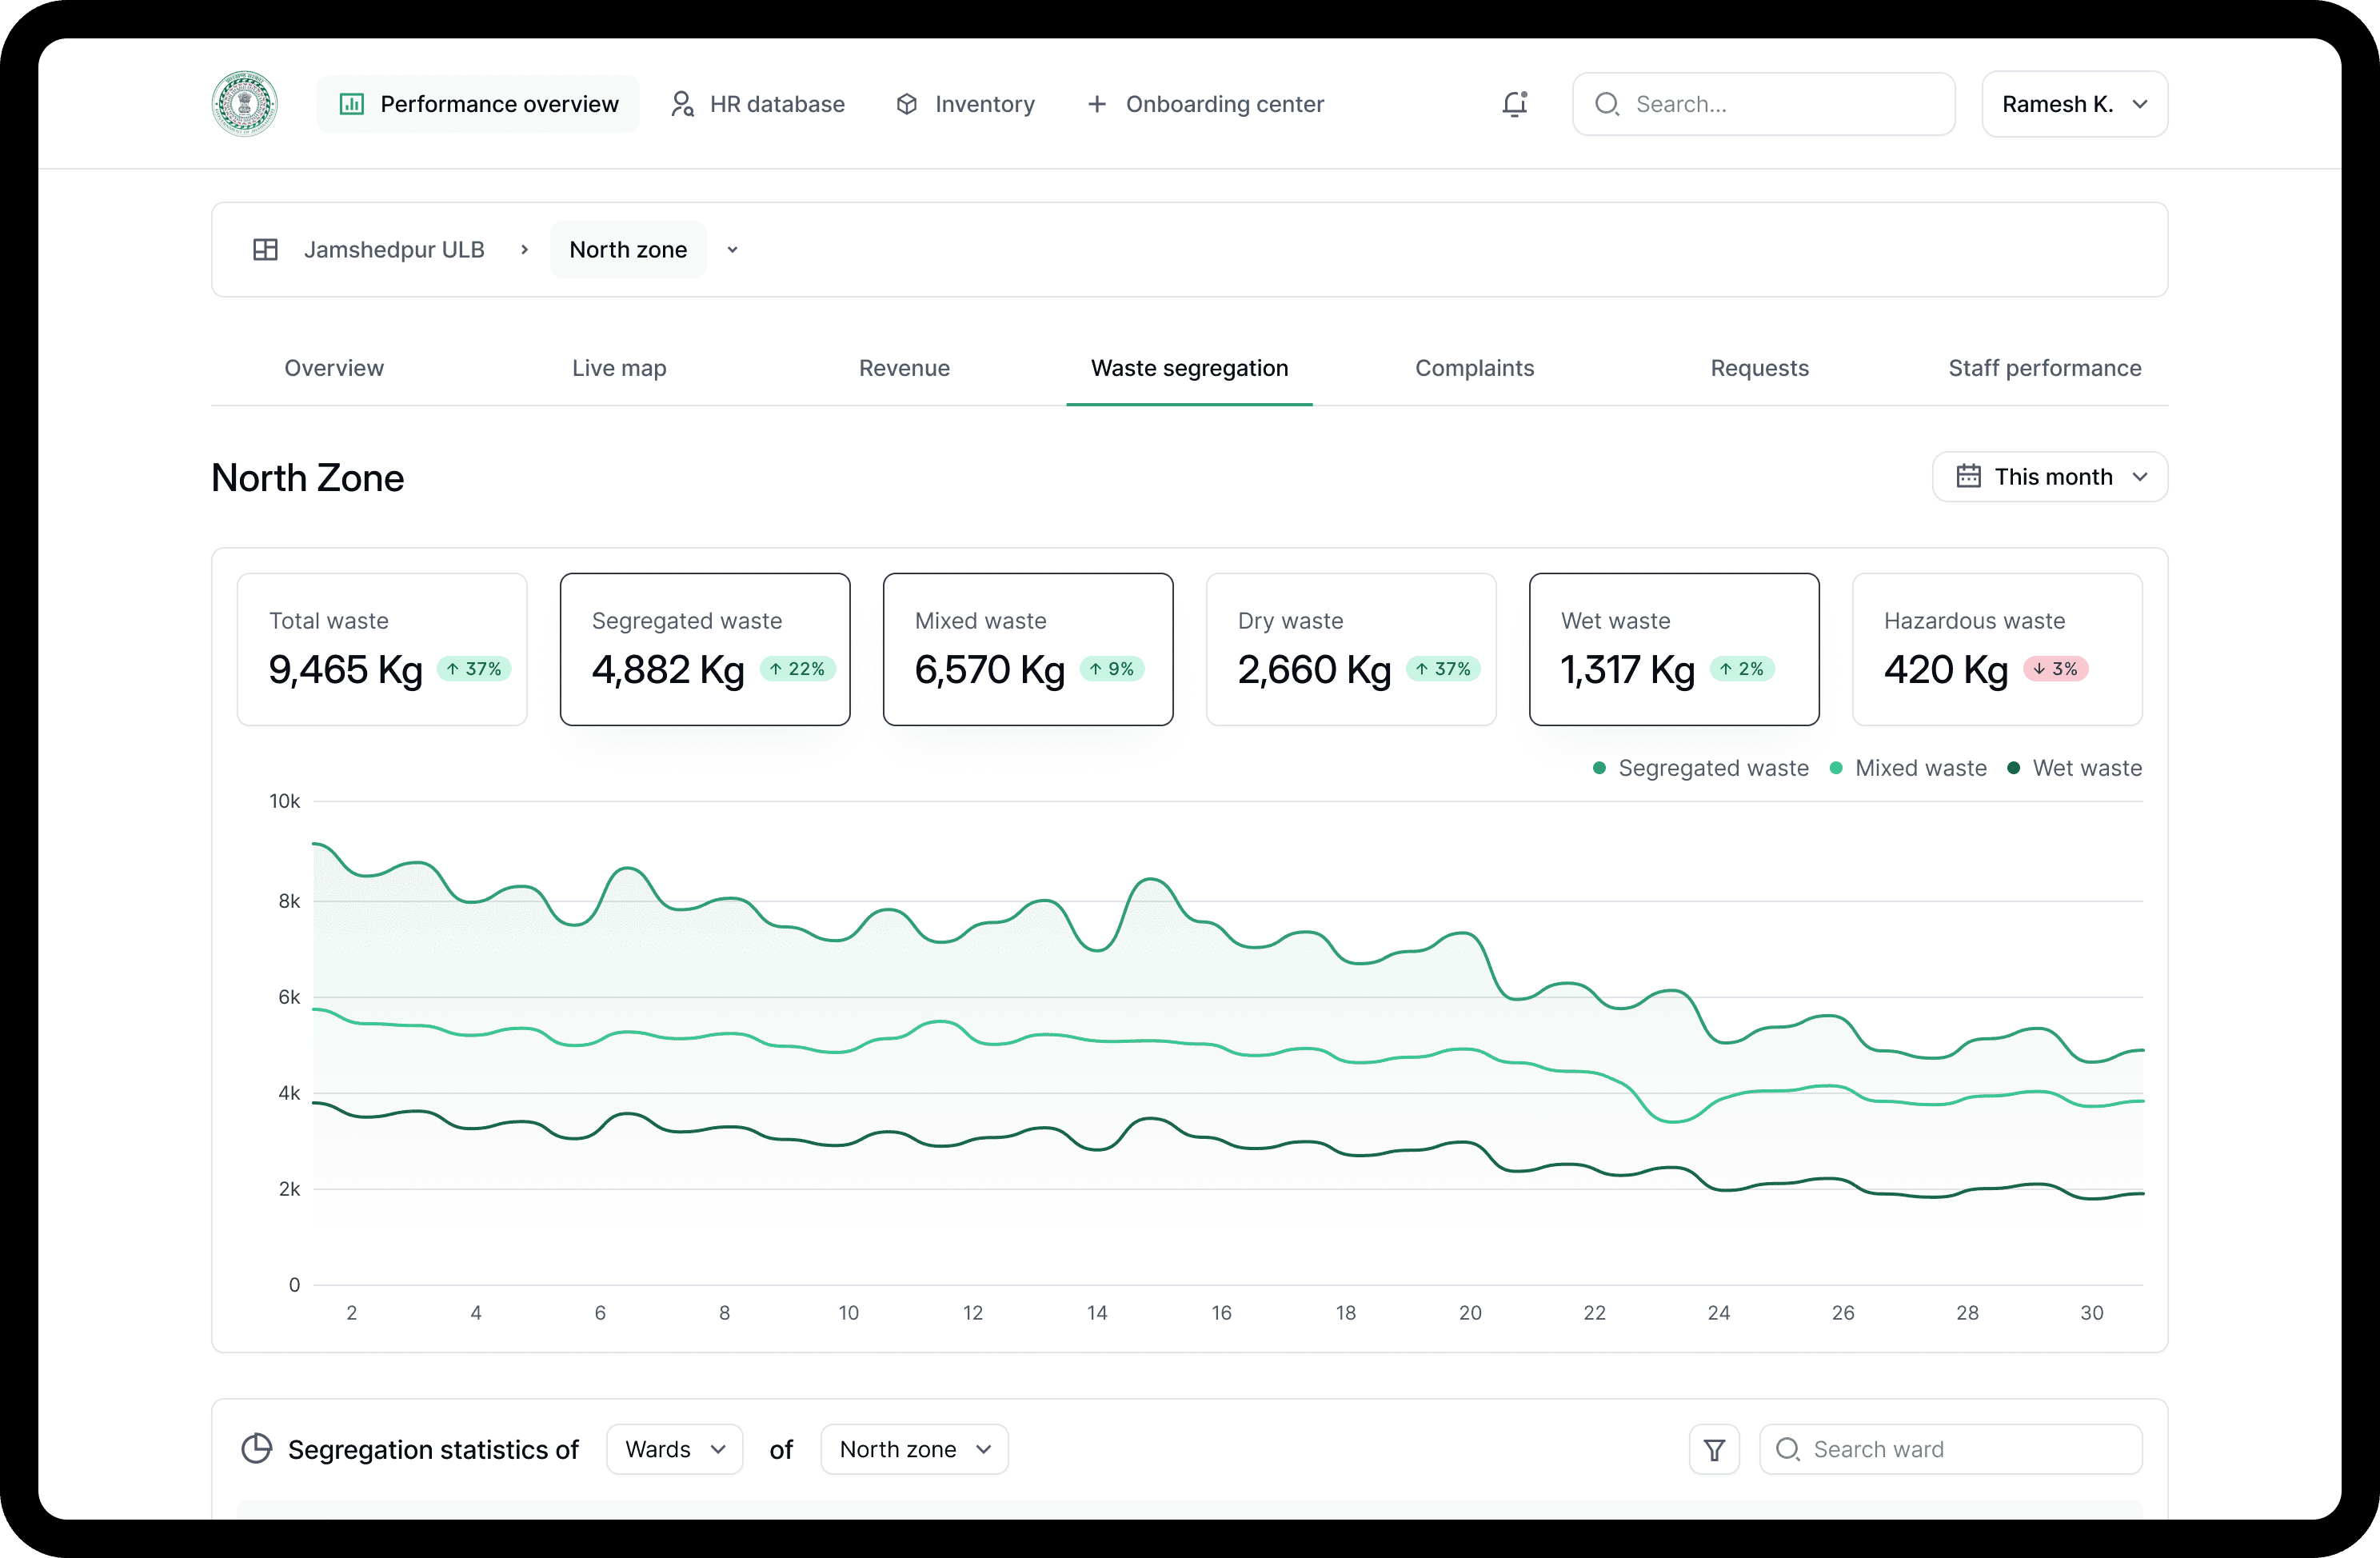Go to Performance overview
2380x1558 pixels.
478,104
